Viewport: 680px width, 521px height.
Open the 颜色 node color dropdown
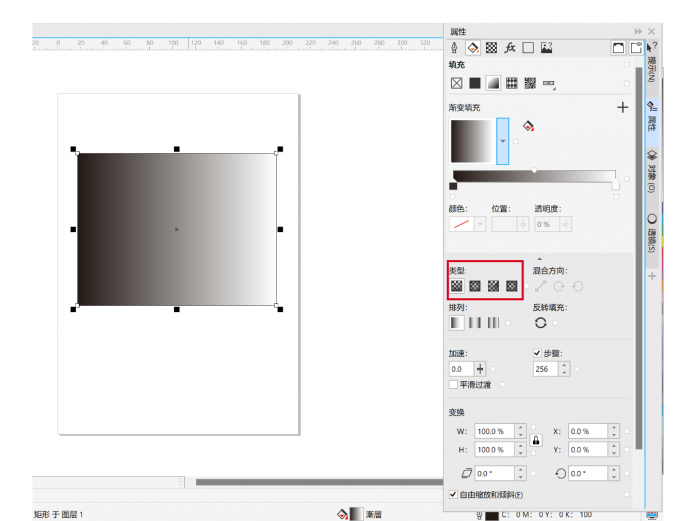480,224
